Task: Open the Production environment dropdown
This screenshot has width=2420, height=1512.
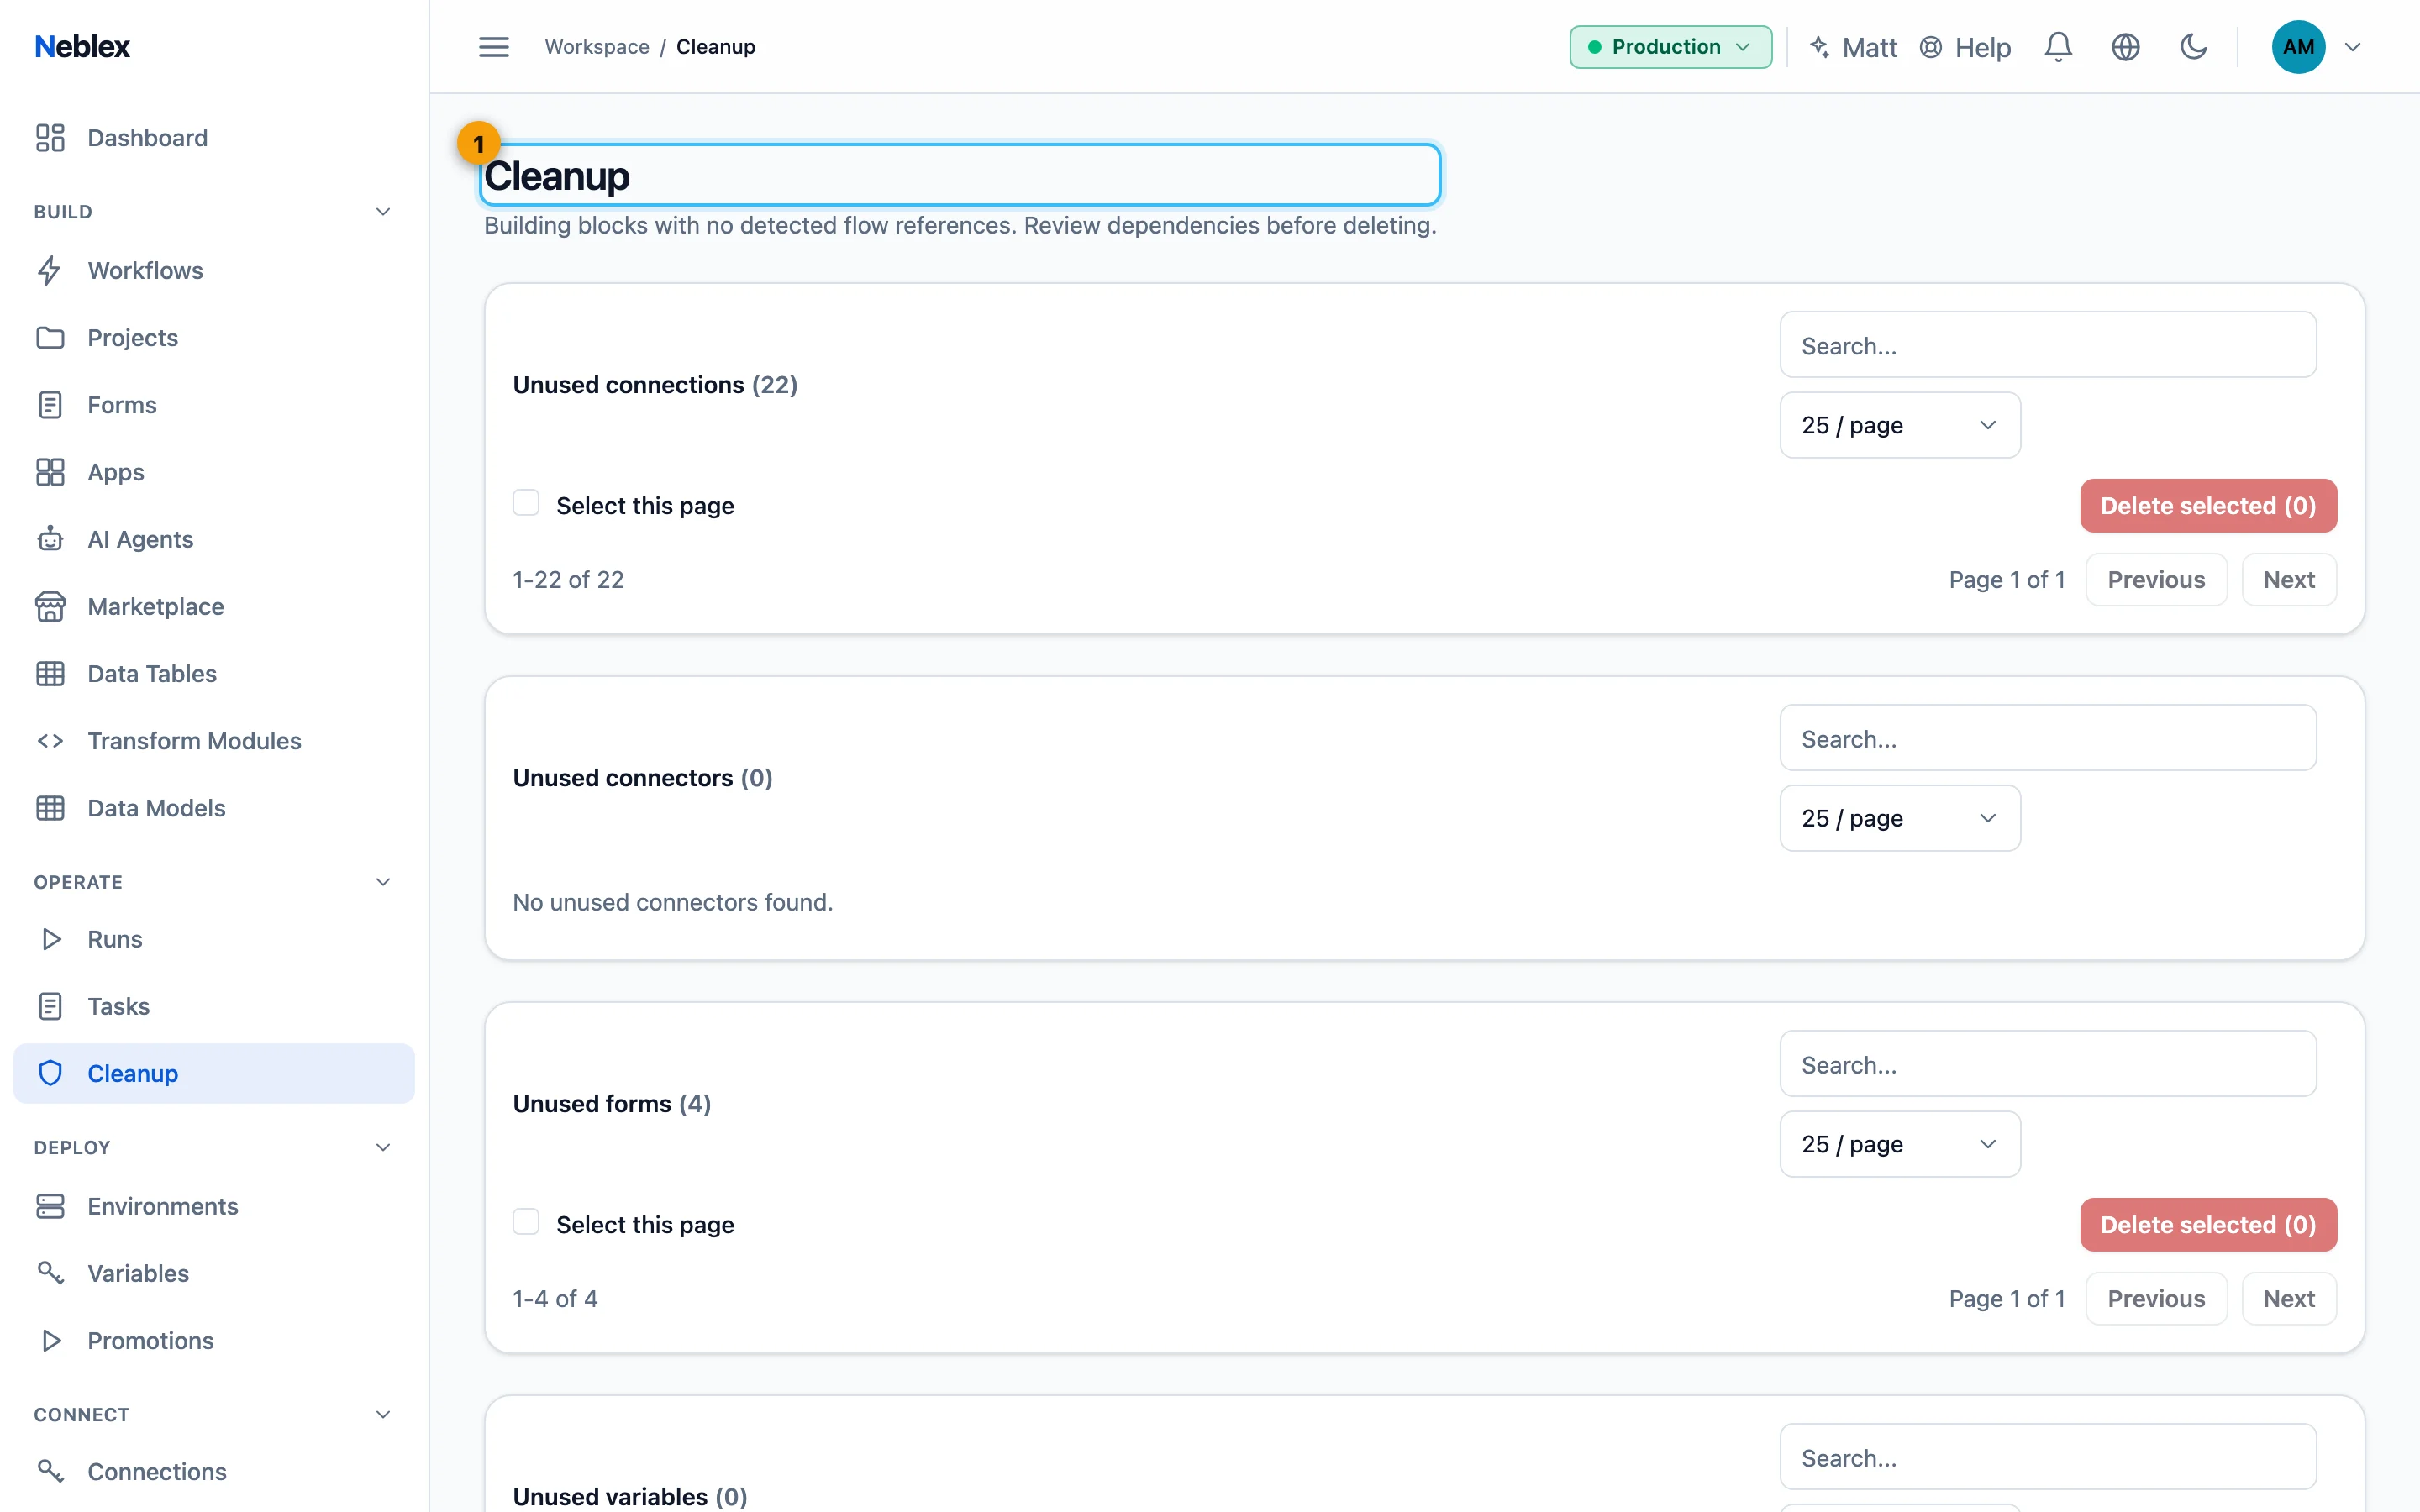Action: tap(1670, 47)
